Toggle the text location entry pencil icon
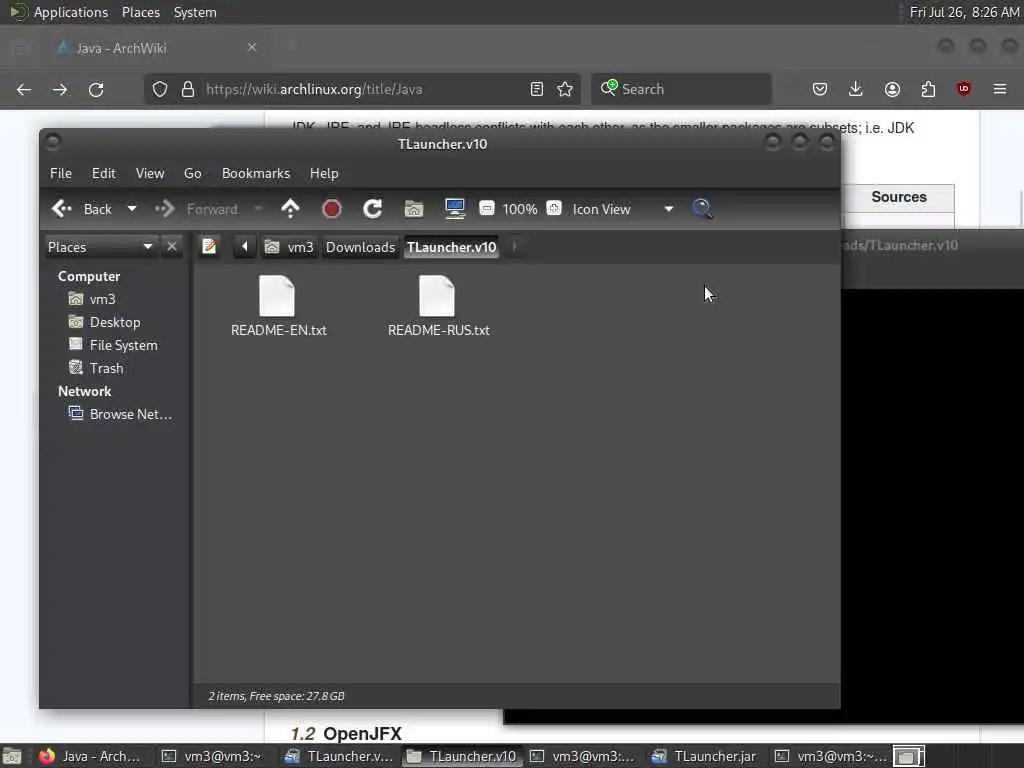The height and width of the screenshot is (768, 1024). [x=209, y=246]
